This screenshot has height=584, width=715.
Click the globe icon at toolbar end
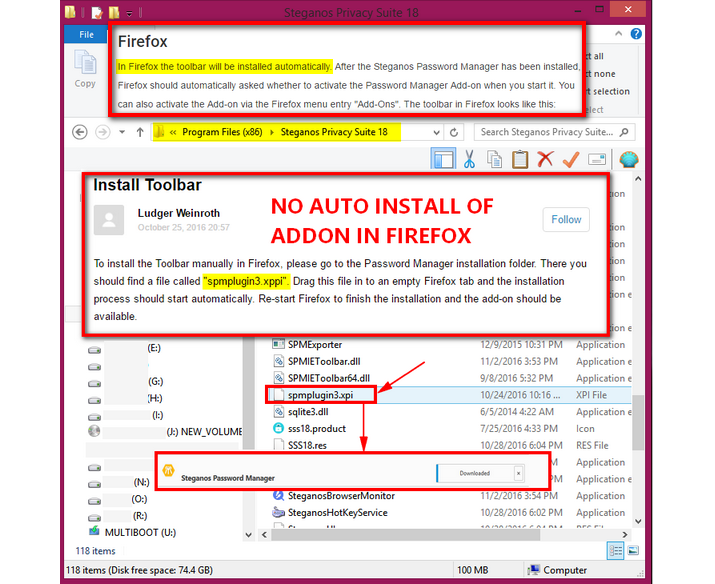point(628,159)
